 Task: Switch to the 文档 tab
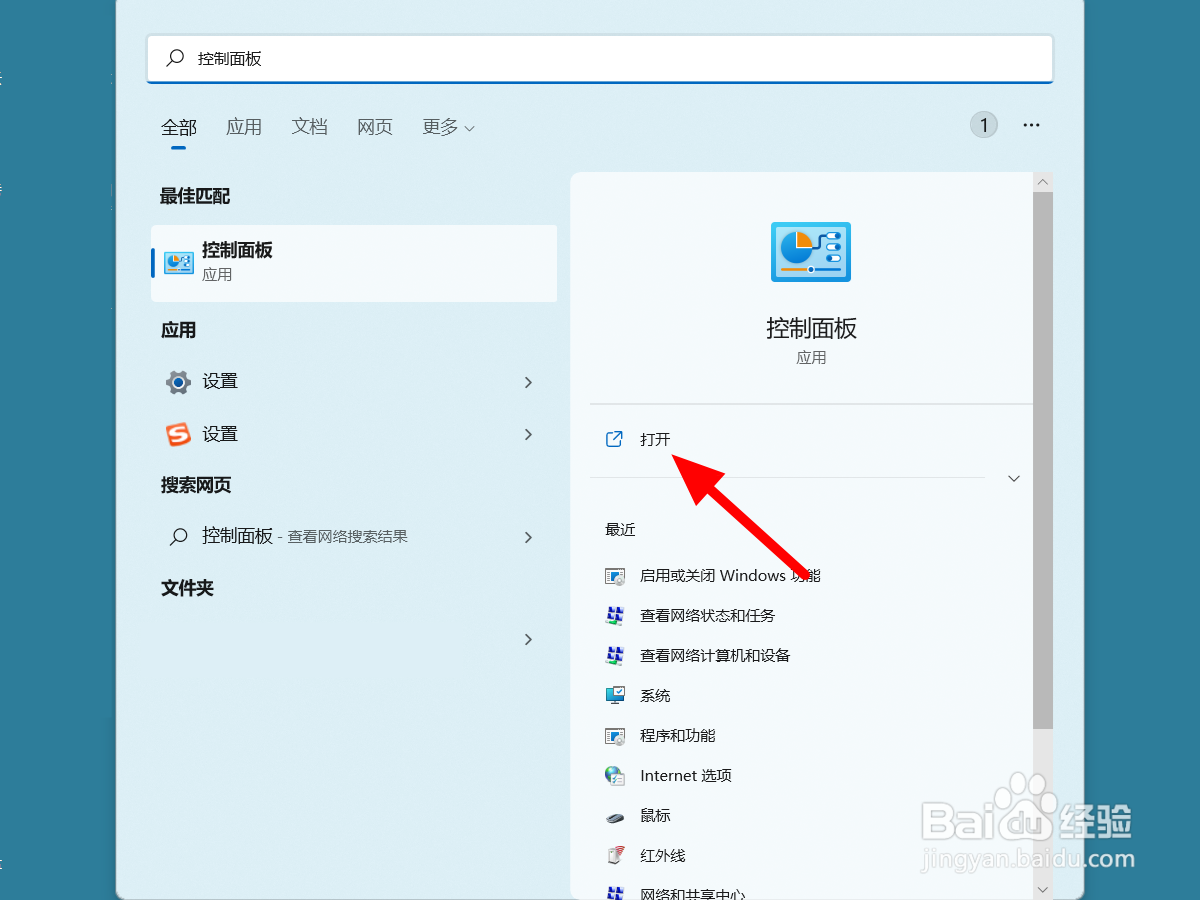310,127
